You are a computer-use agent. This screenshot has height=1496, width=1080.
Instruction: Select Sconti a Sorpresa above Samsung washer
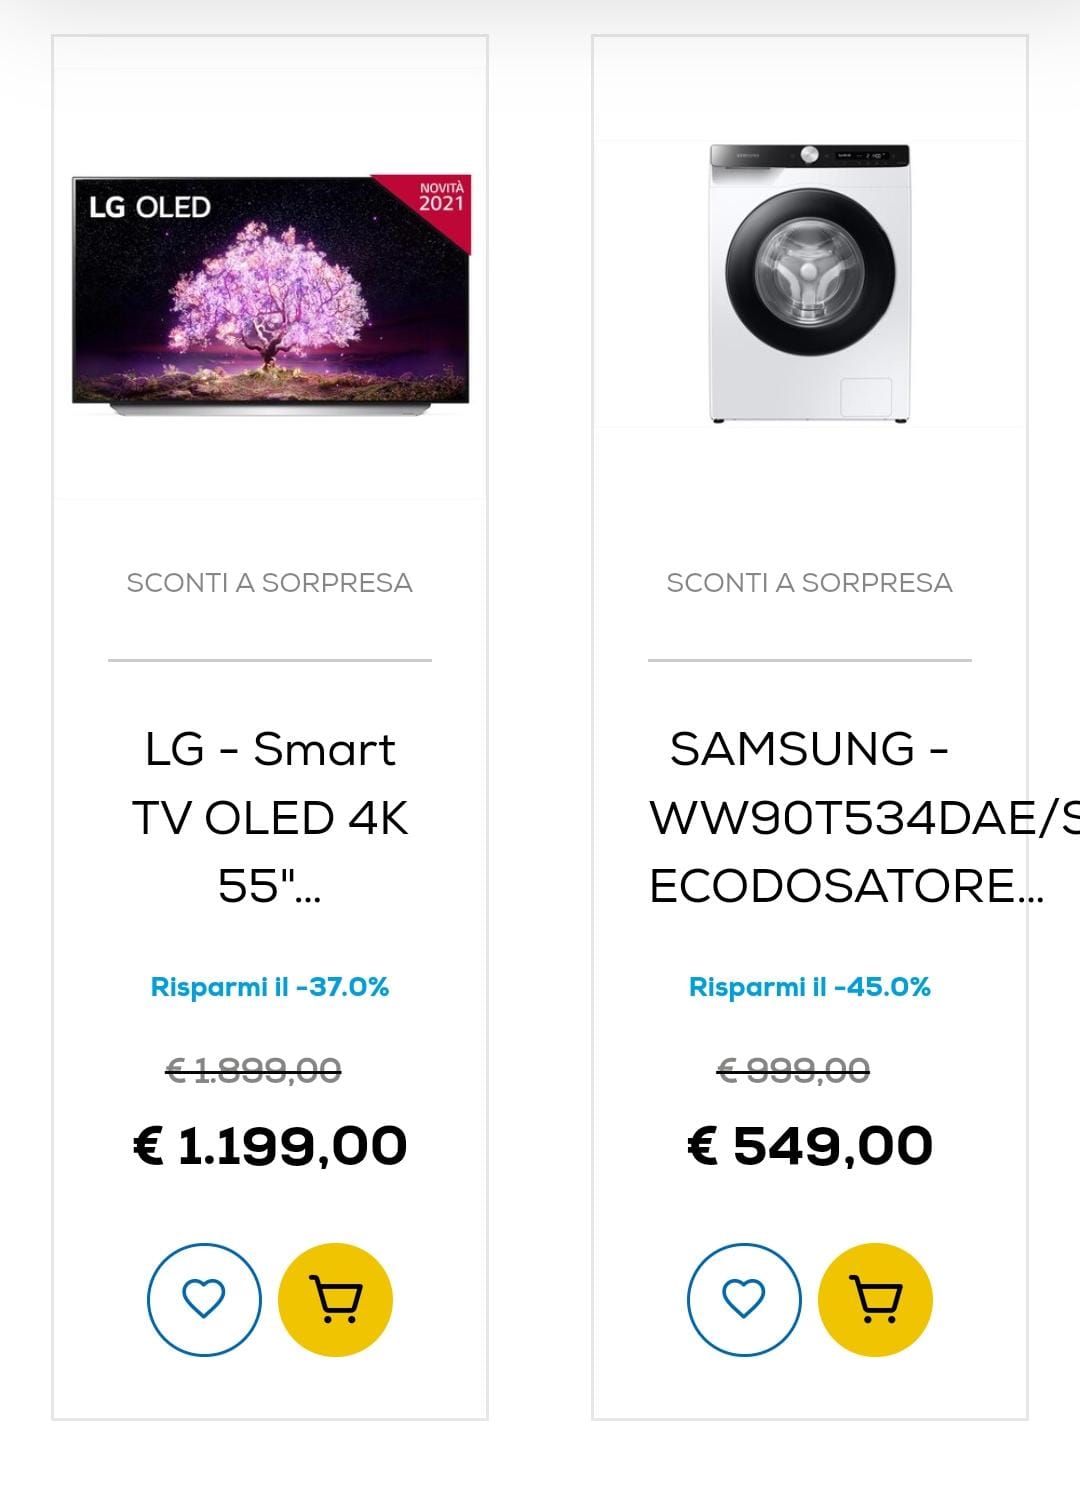(810, 582)
